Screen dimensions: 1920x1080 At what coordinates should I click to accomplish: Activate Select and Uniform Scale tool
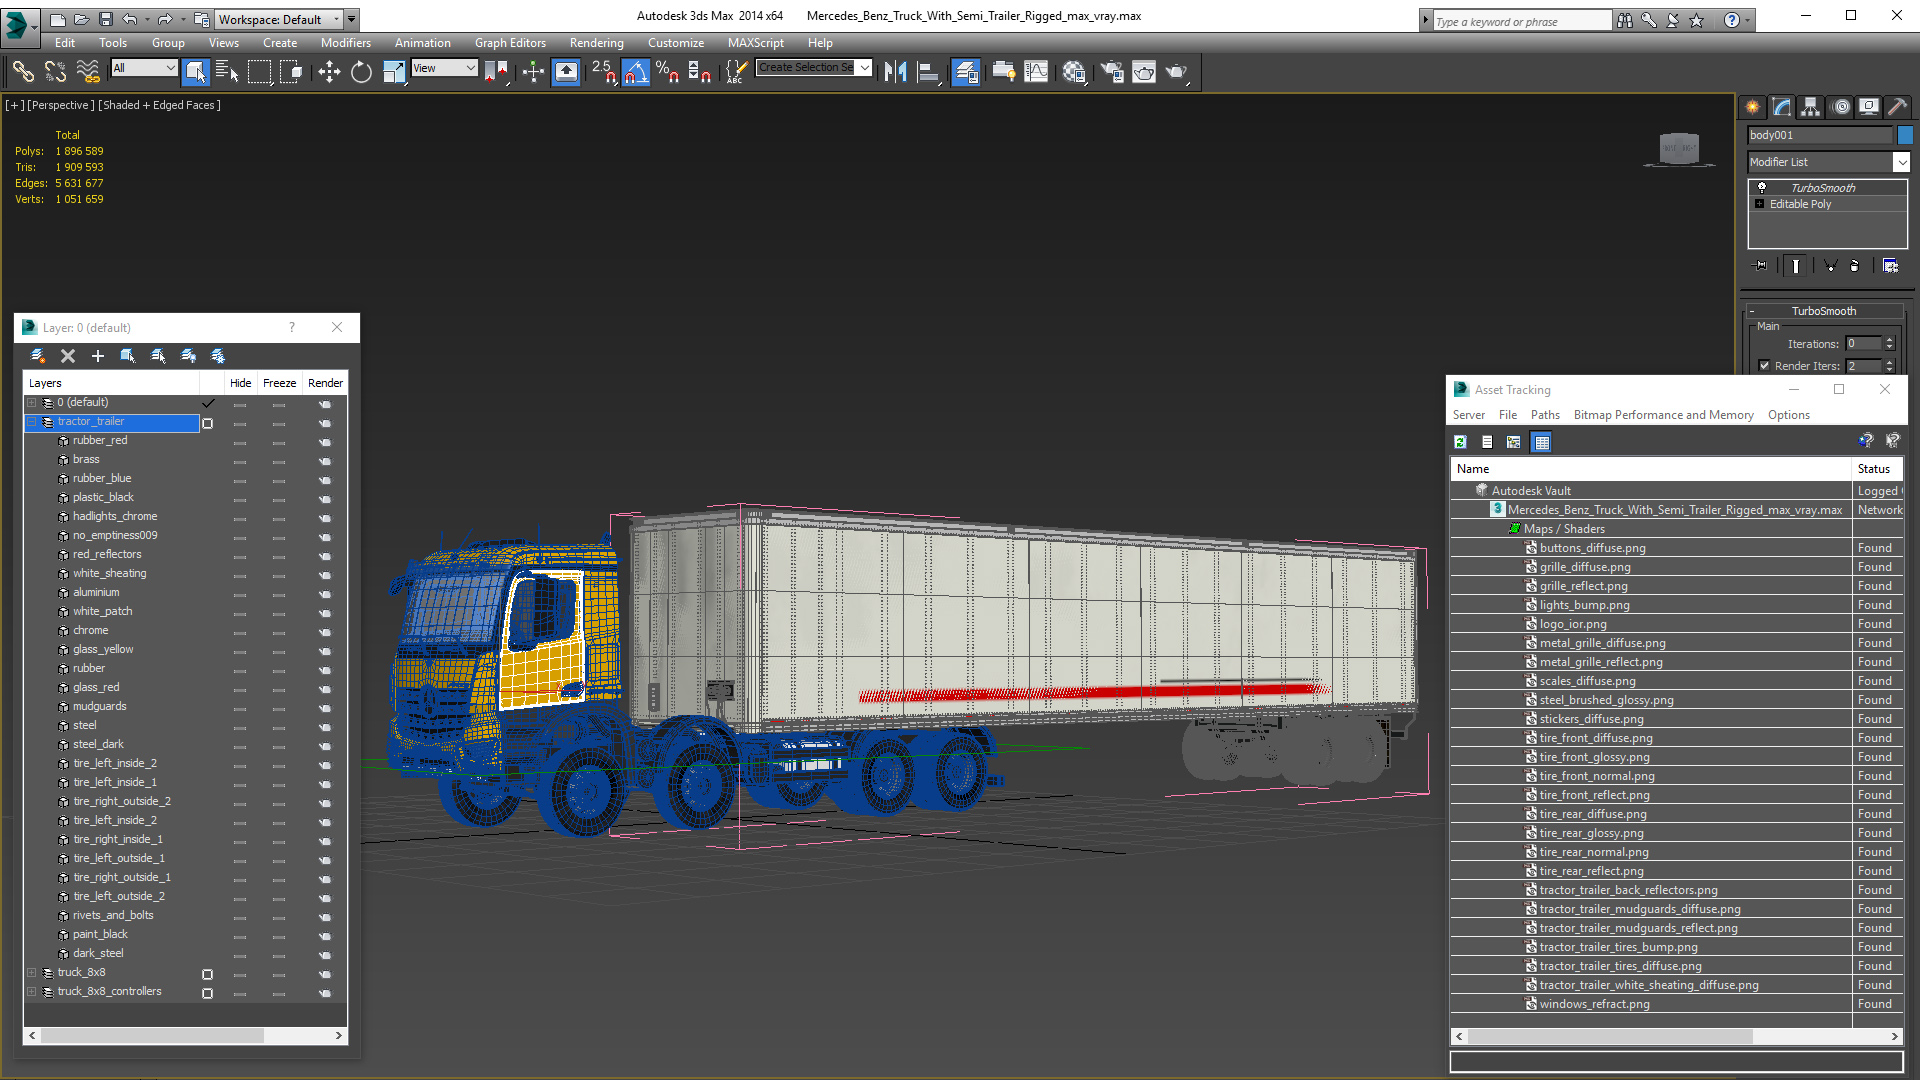pos(394,71)
